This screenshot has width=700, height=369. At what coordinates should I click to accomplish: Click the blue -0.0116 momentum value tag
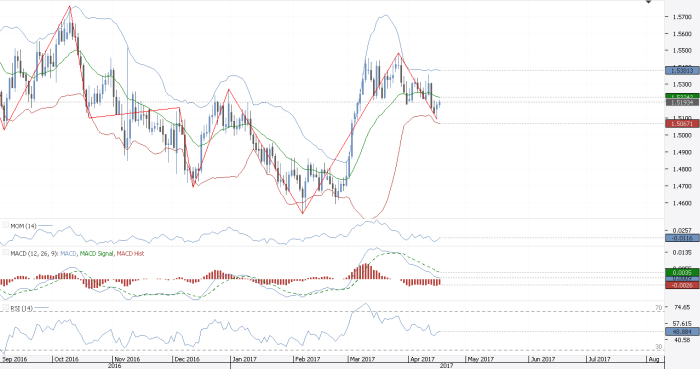(x=682, y=238)
